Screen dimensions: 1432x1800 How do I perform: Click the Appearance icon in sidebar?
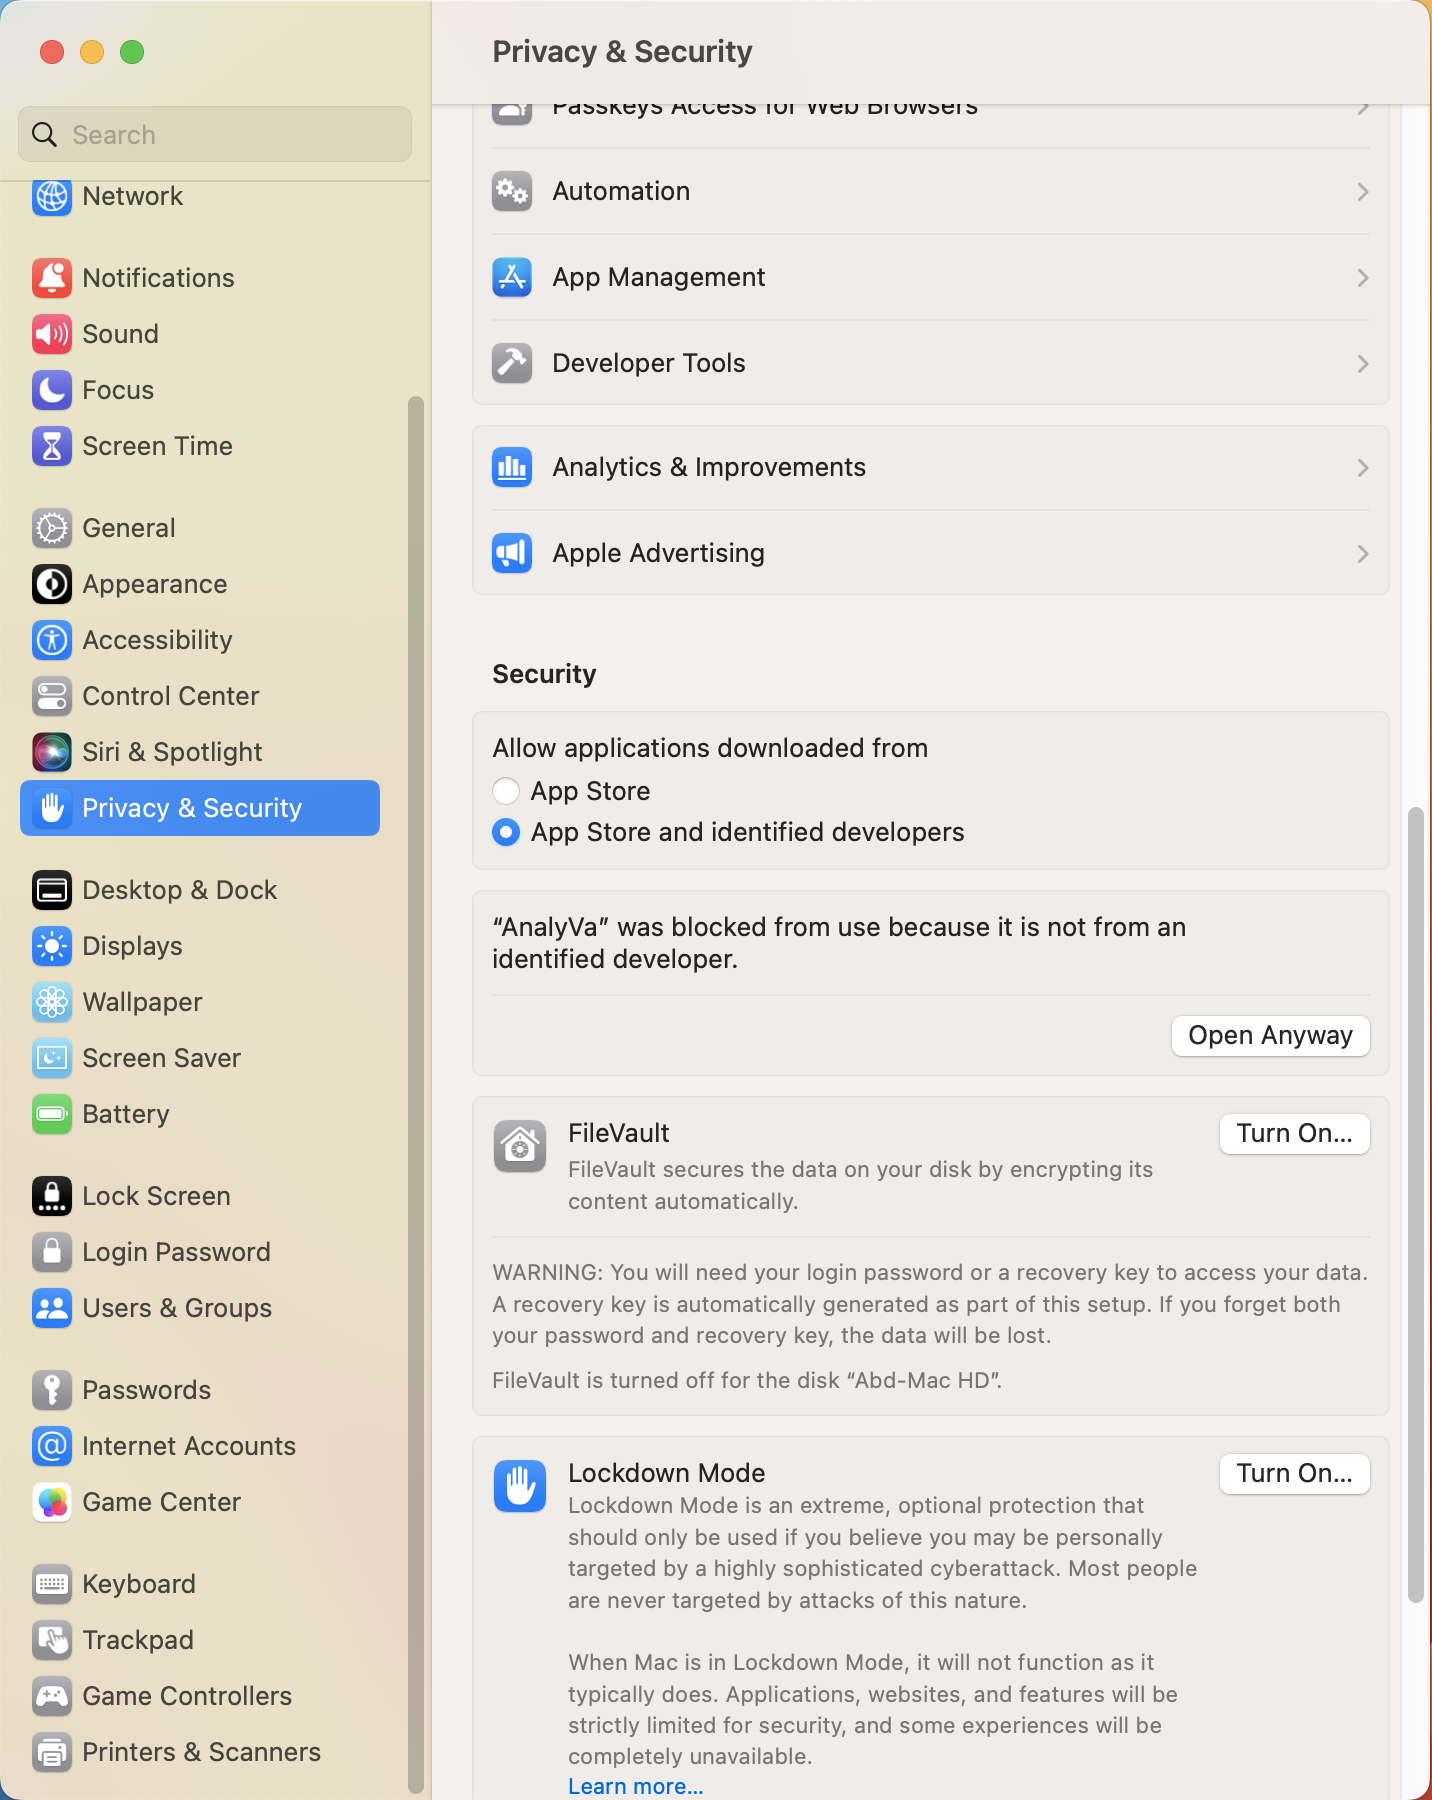point(52,584)
